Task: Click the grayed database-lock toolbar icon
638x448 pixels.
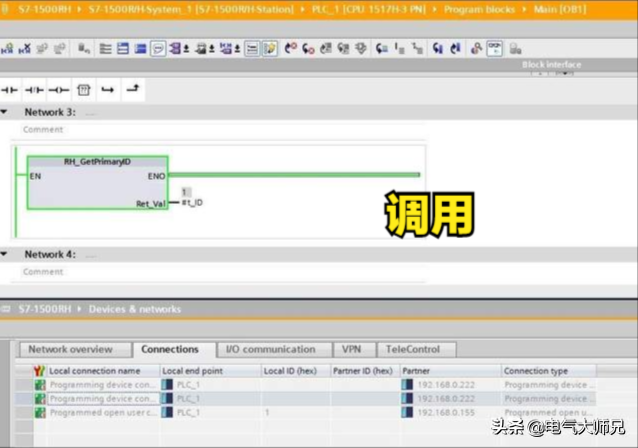Action: (x=515, y=49)
